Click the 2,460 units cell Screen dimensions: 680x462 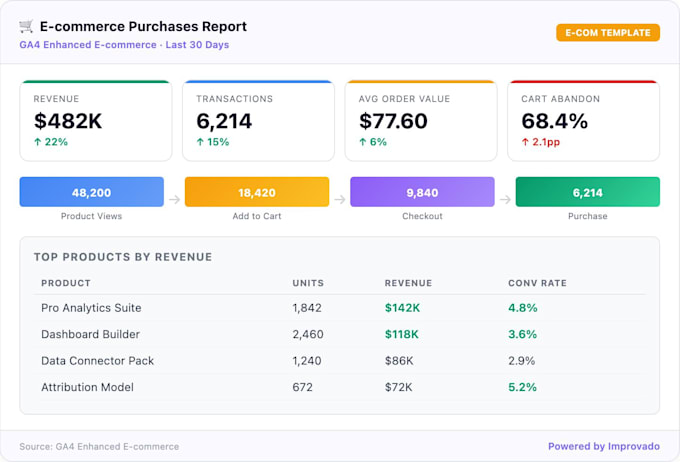(x=308, y=334)
